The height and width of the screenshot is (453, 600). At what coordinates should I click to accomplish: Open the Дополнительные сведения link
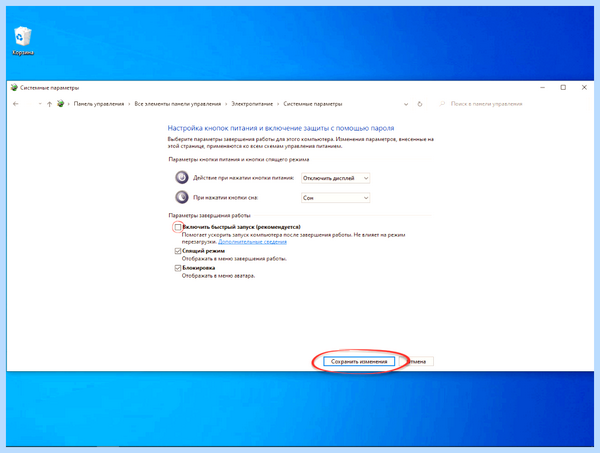click(253, 242)
